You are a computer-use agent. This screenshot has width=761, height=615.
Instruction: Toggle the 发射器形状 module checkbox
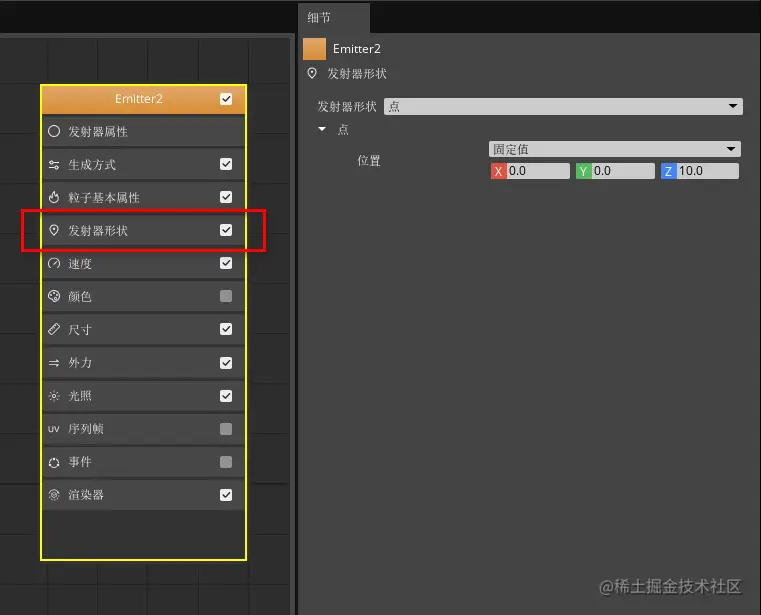226,230
